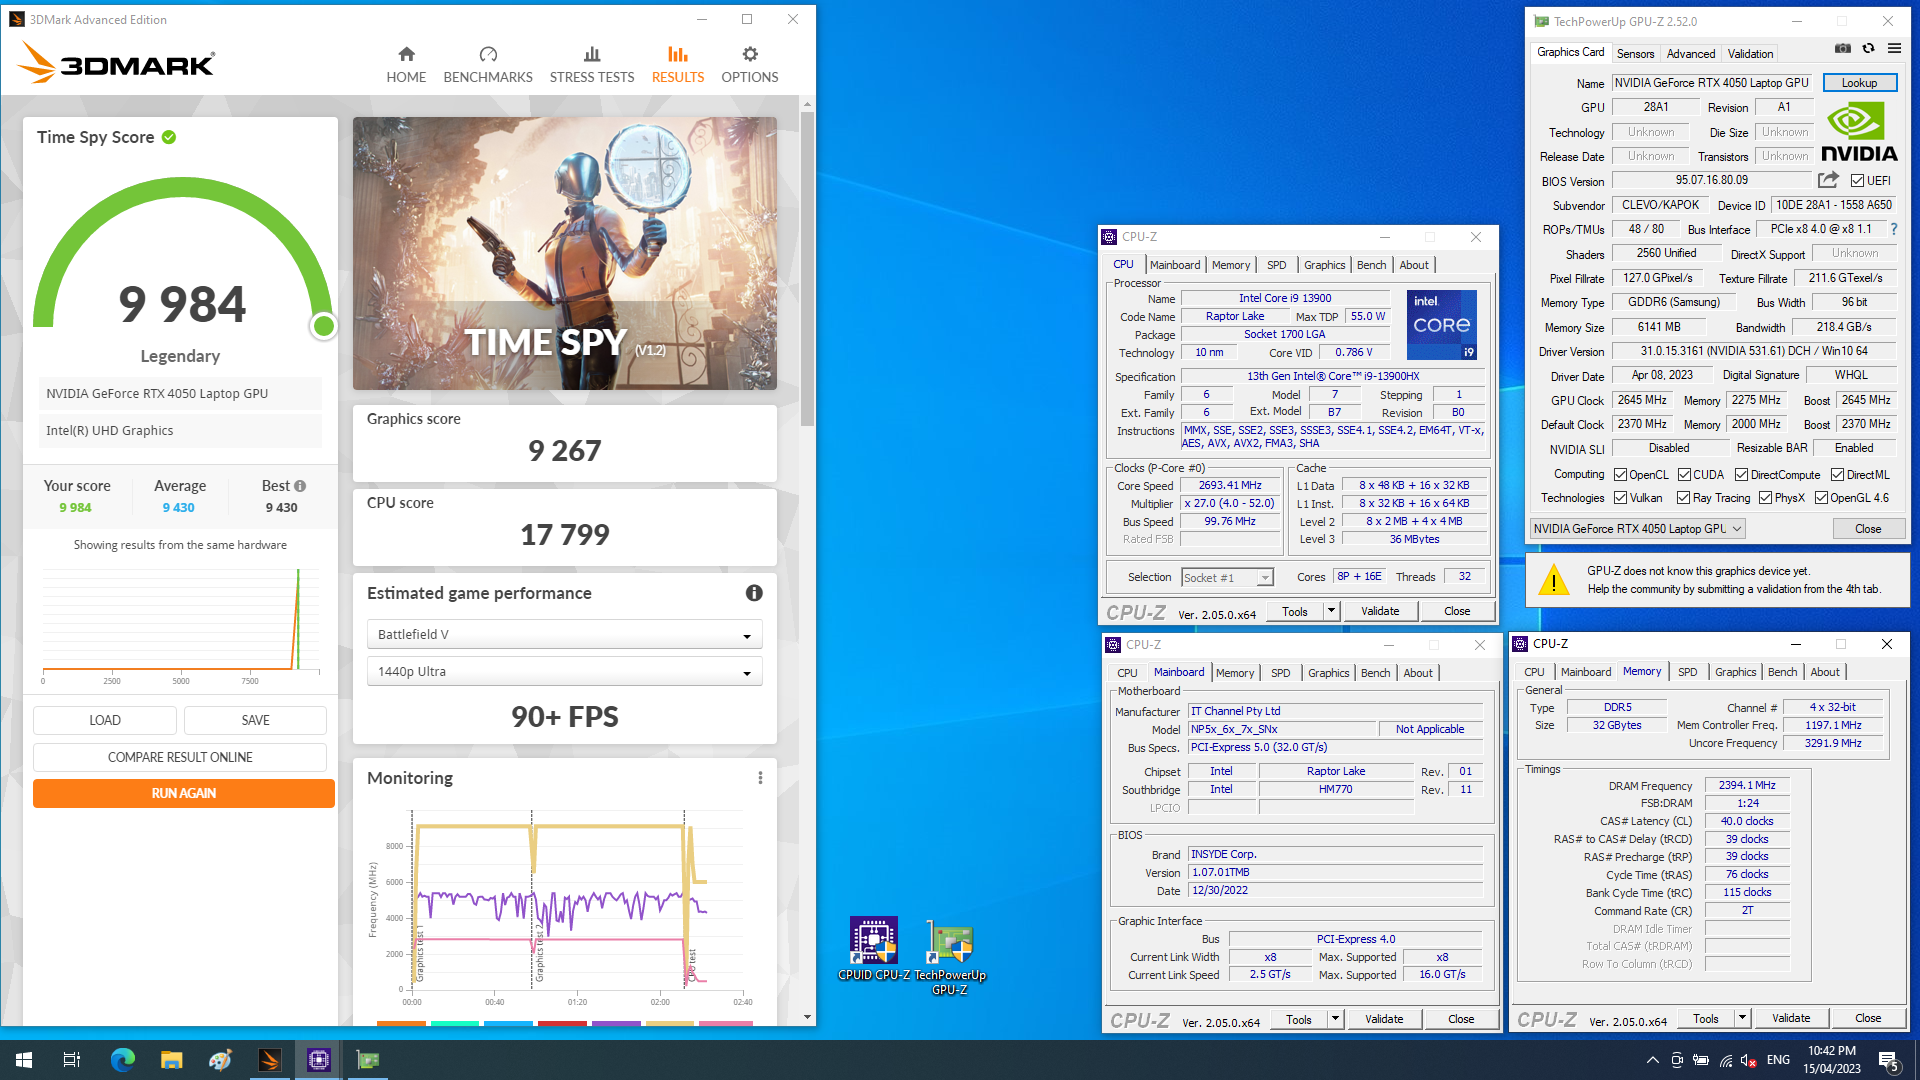This screenshot has height=1080, width=1920.
Task: Click the 3DMark scrollbar down arrow
Action: pyautogui.click(x=807, y=1017)
